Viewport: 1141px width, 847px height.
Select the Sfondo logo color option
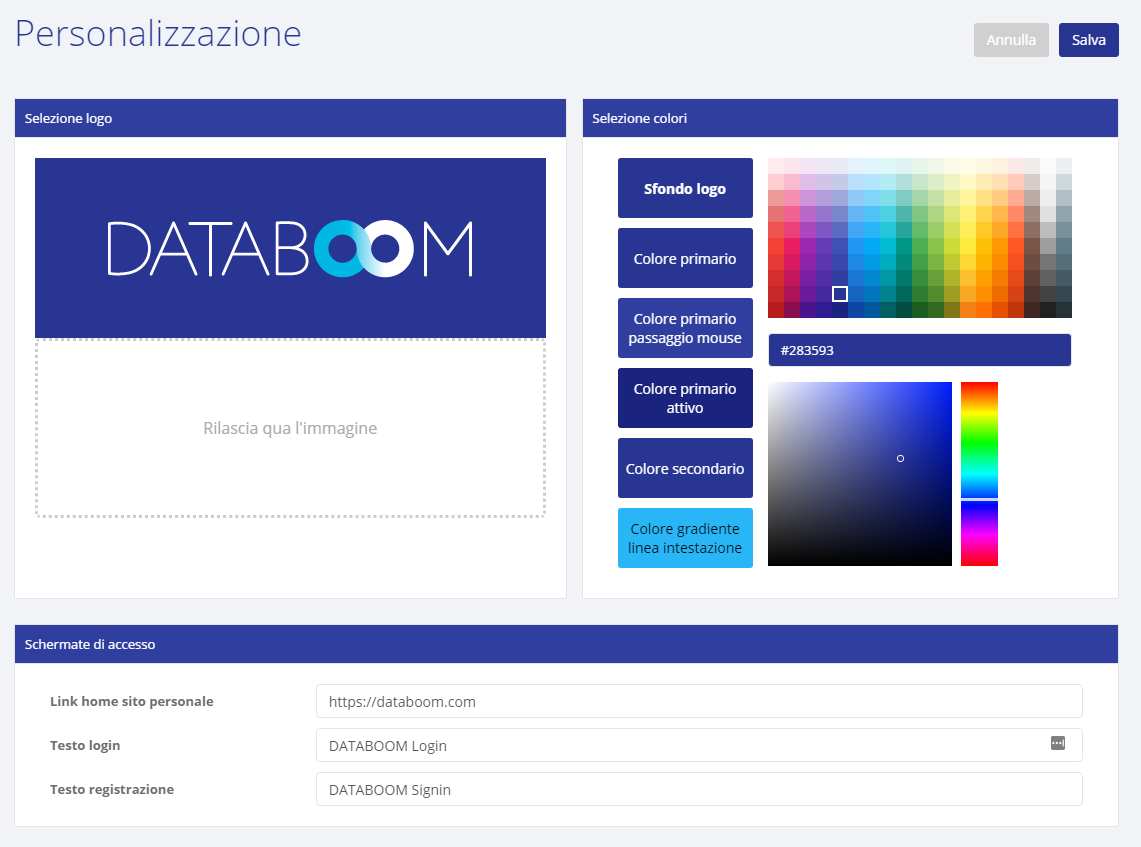[x=685, y=188]
